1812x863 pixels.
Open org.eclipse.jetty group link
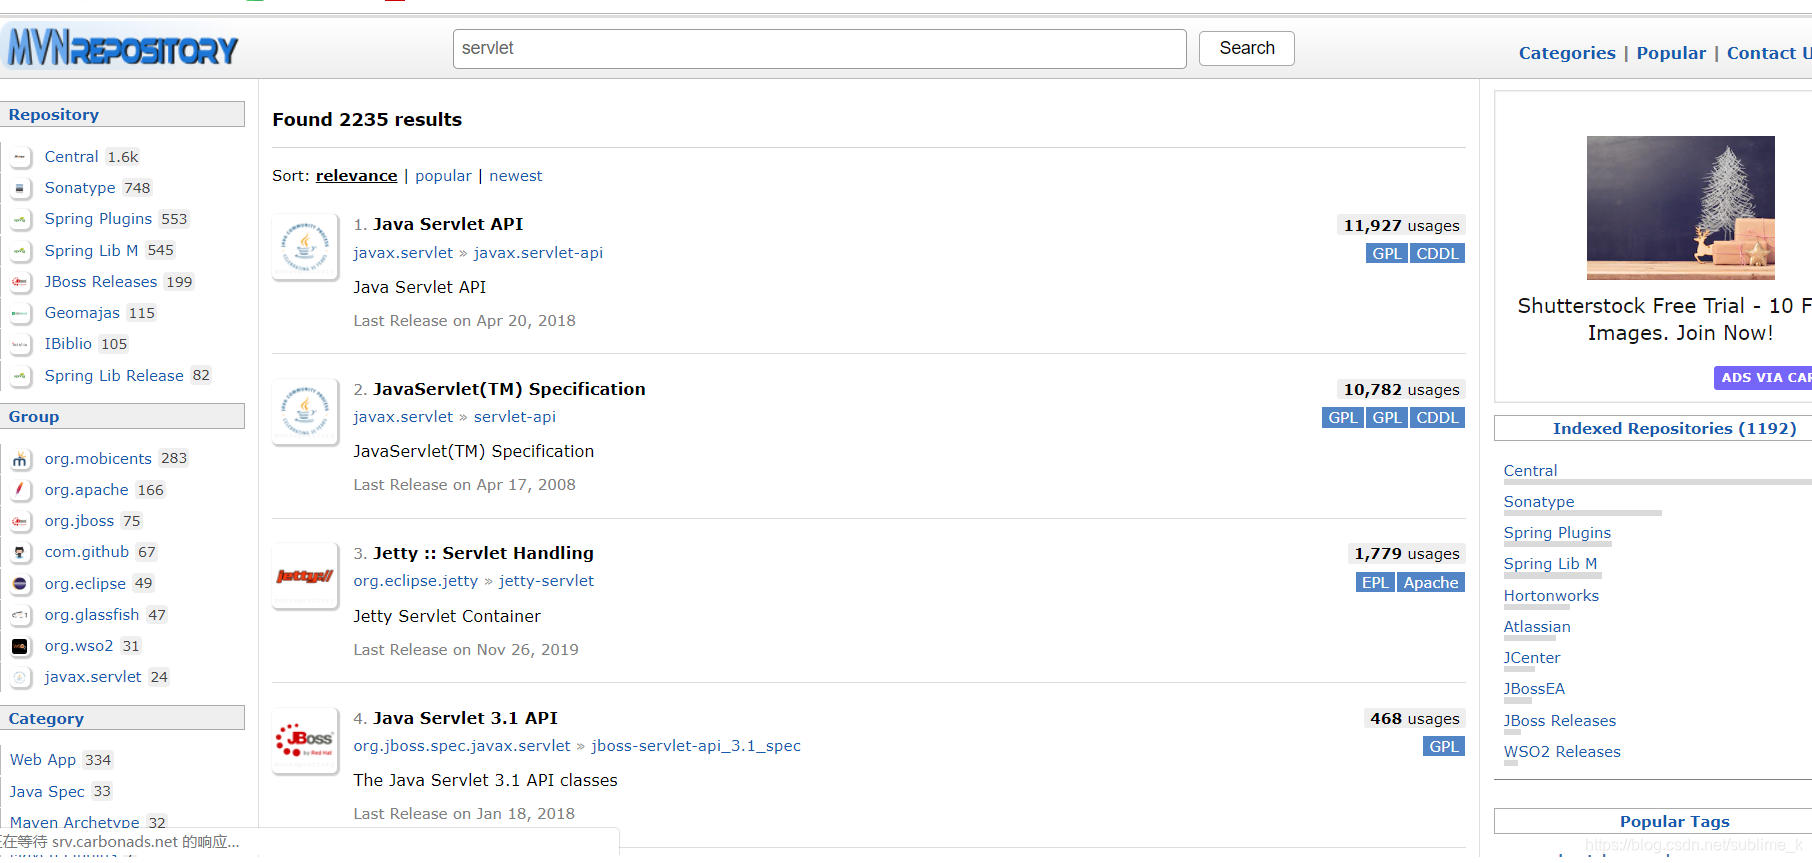(415, 581)
